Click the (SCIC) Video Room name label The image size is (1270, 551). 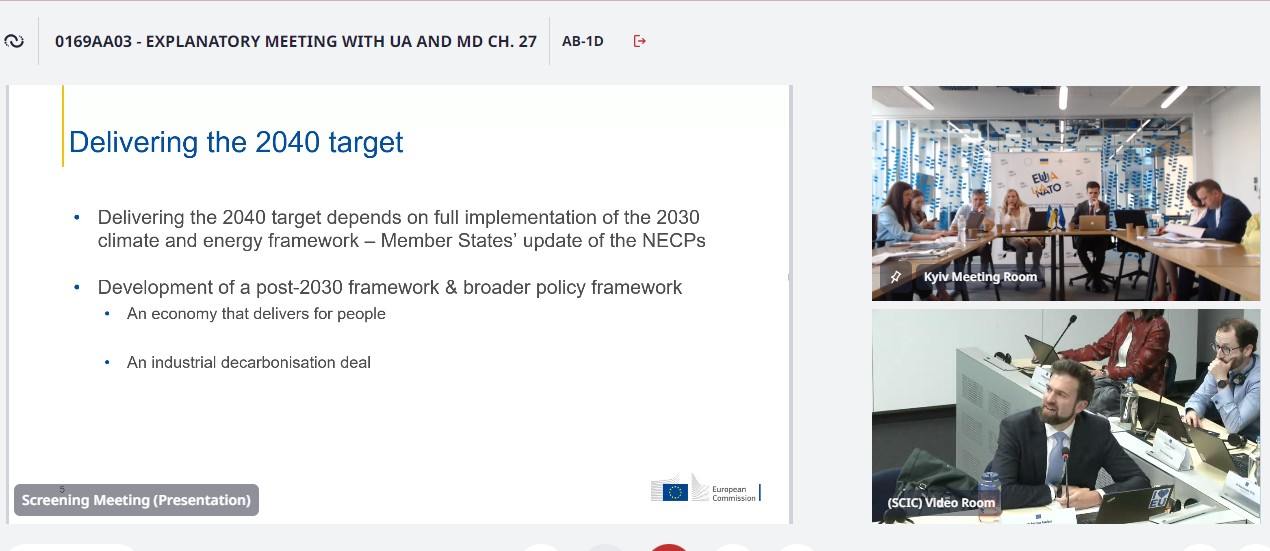[941, 503]
